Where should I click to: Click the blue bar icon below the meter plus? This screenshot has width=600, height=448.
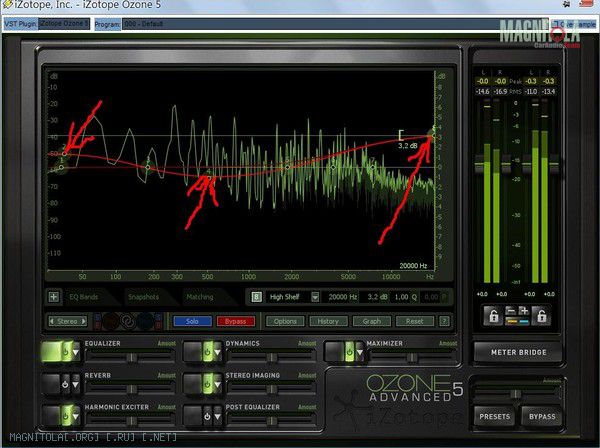click(523, 321)
